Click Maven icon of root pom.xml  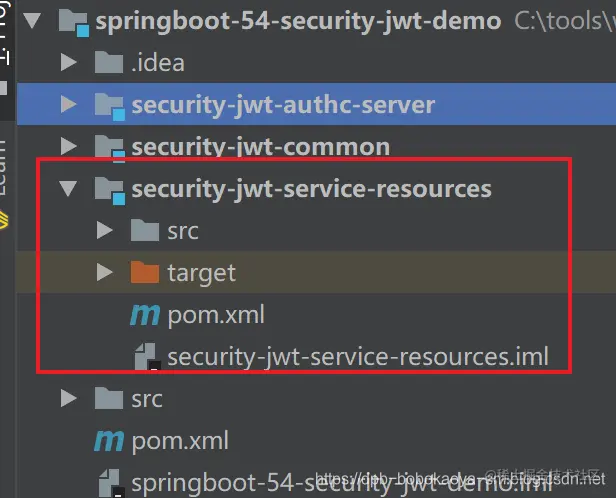109,441
